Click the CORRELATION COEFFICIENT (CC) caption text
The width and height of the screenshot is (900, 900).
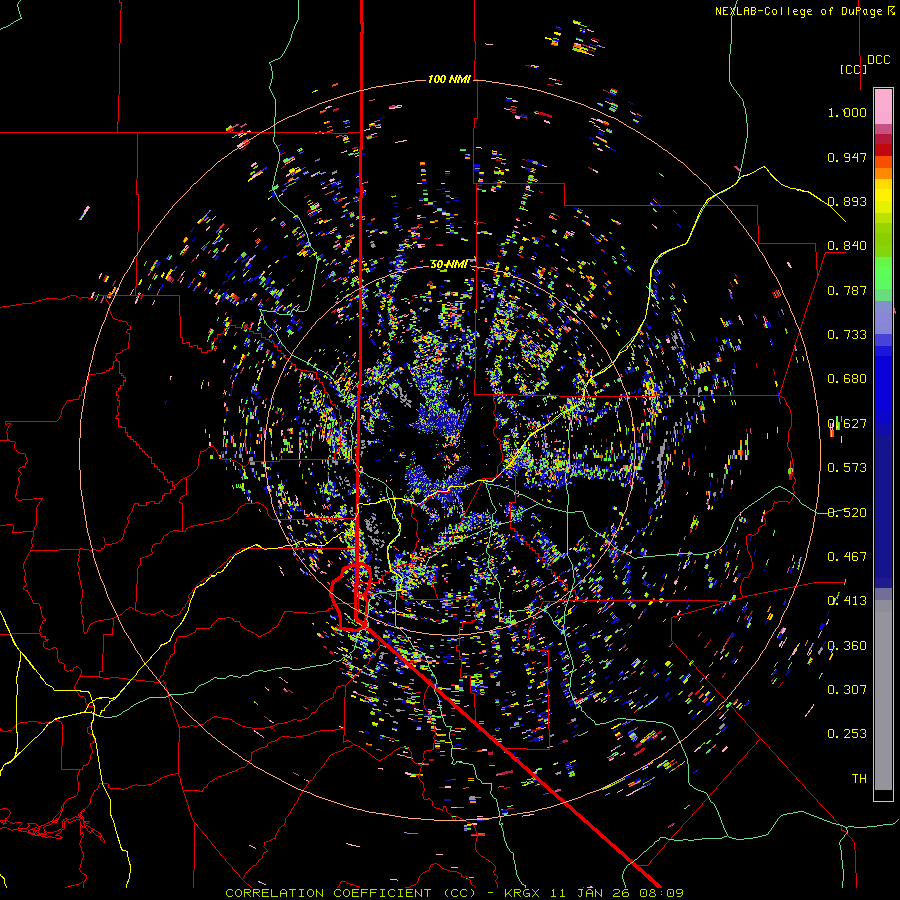coord(350,893)
